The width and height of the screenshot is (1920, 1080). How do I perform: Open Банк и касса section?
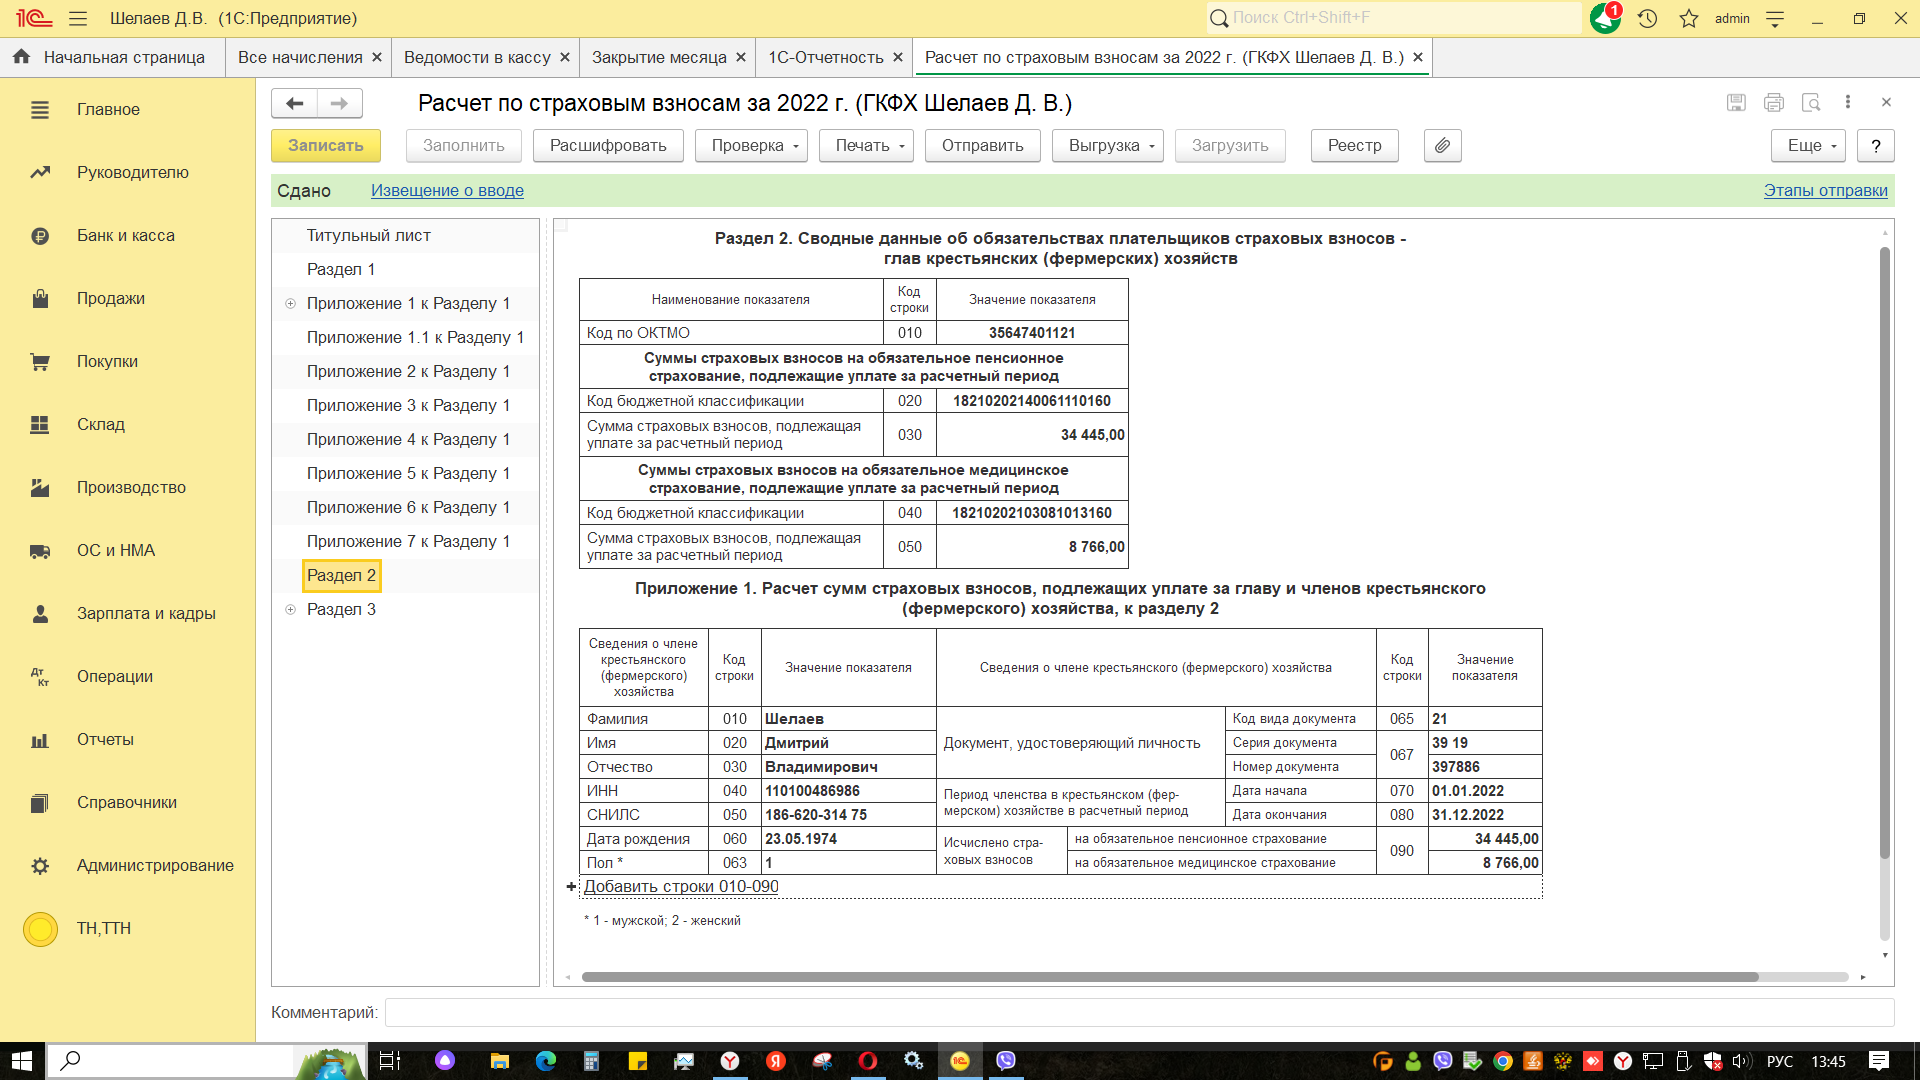[x=128, y=235]
